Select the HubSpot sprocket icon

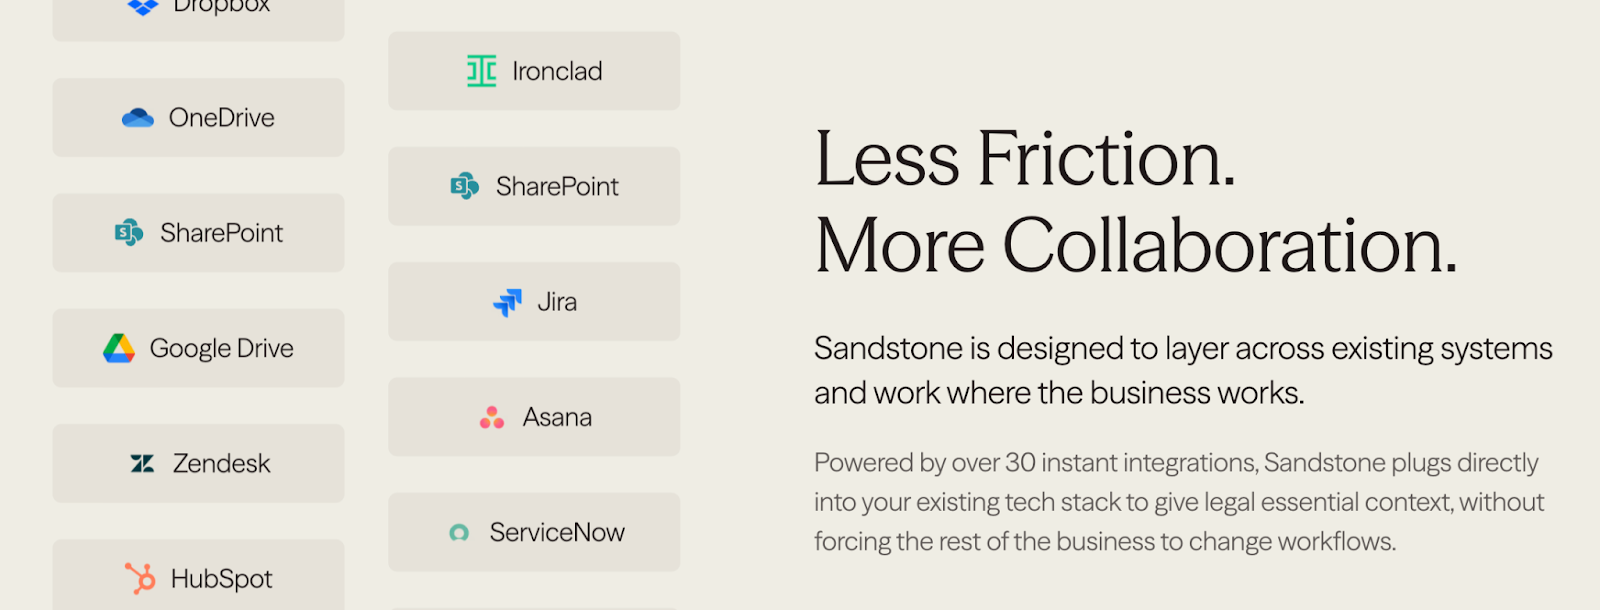point(140,578)
